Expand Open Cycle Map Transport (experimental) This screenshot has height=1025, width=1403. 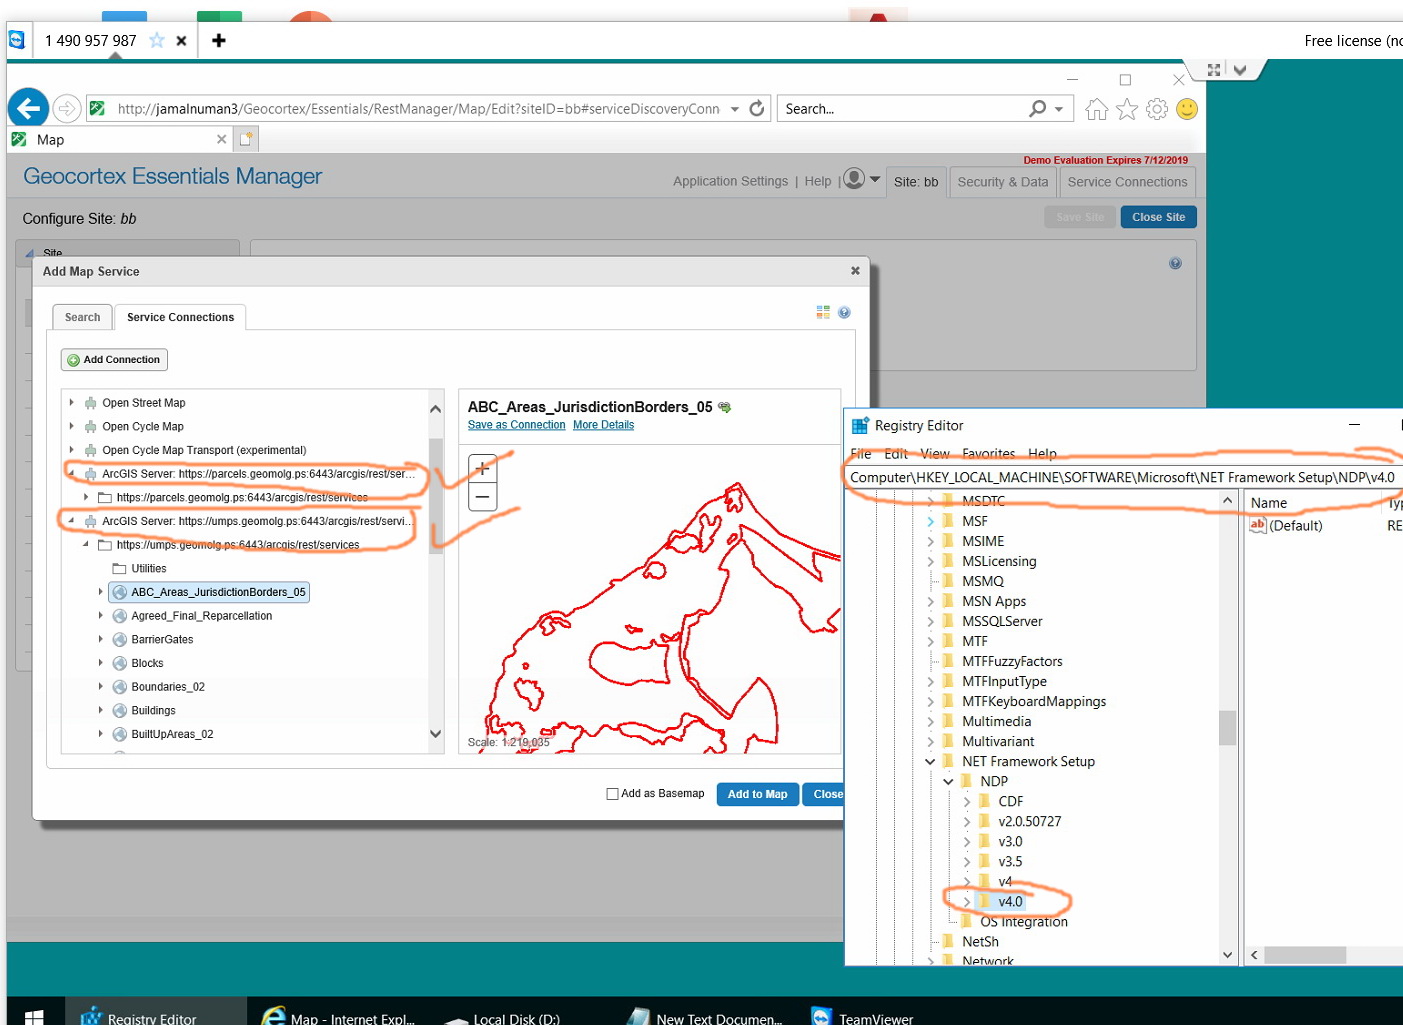click(x=72, y=450)
